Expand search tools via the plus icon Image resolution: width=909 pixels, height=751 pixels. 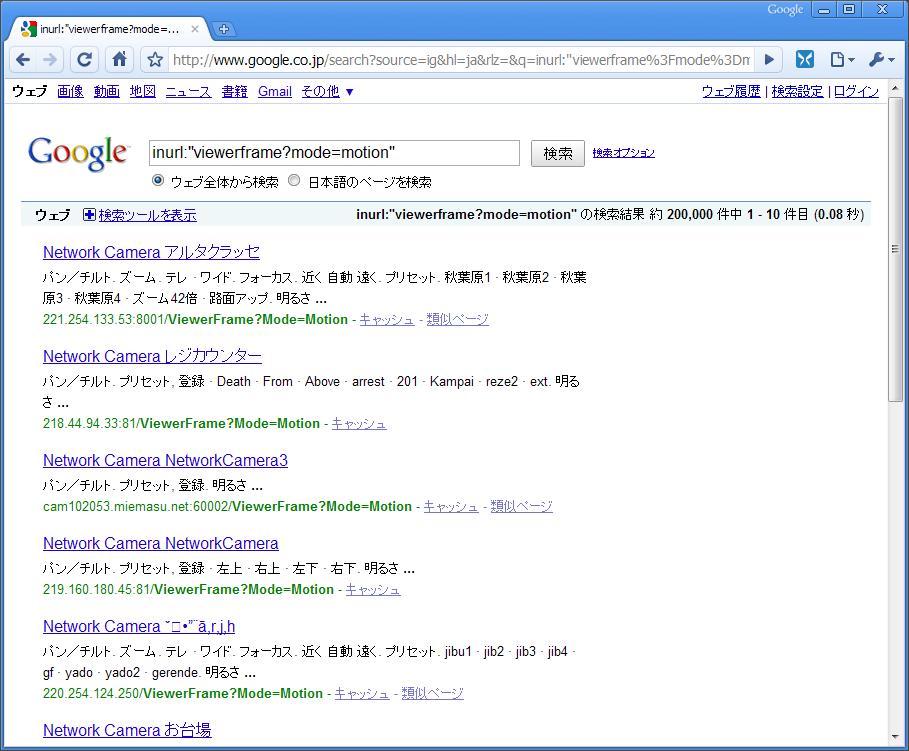[89, 215]
